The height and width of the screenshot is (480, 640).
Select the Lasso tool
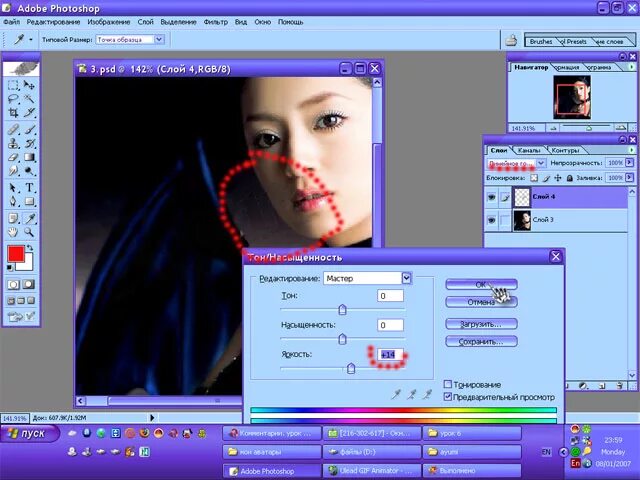point(13,99)
